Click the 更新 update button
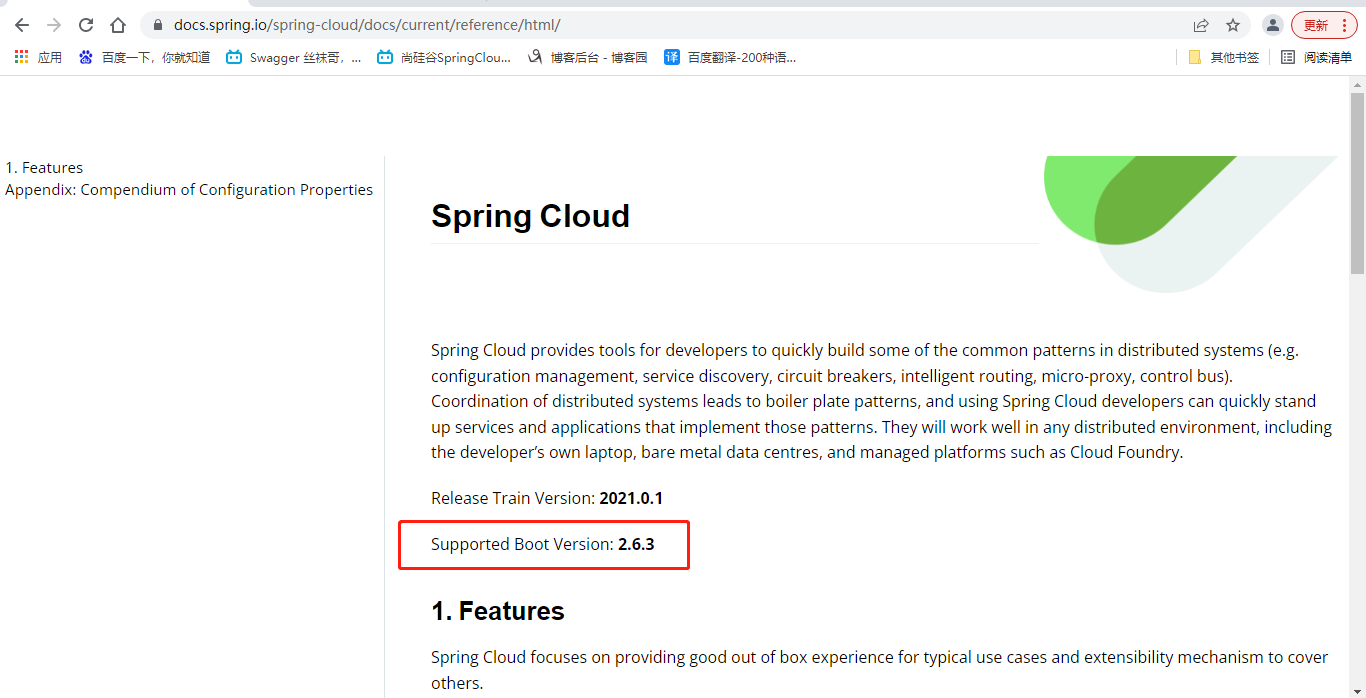 (1324, 25)
